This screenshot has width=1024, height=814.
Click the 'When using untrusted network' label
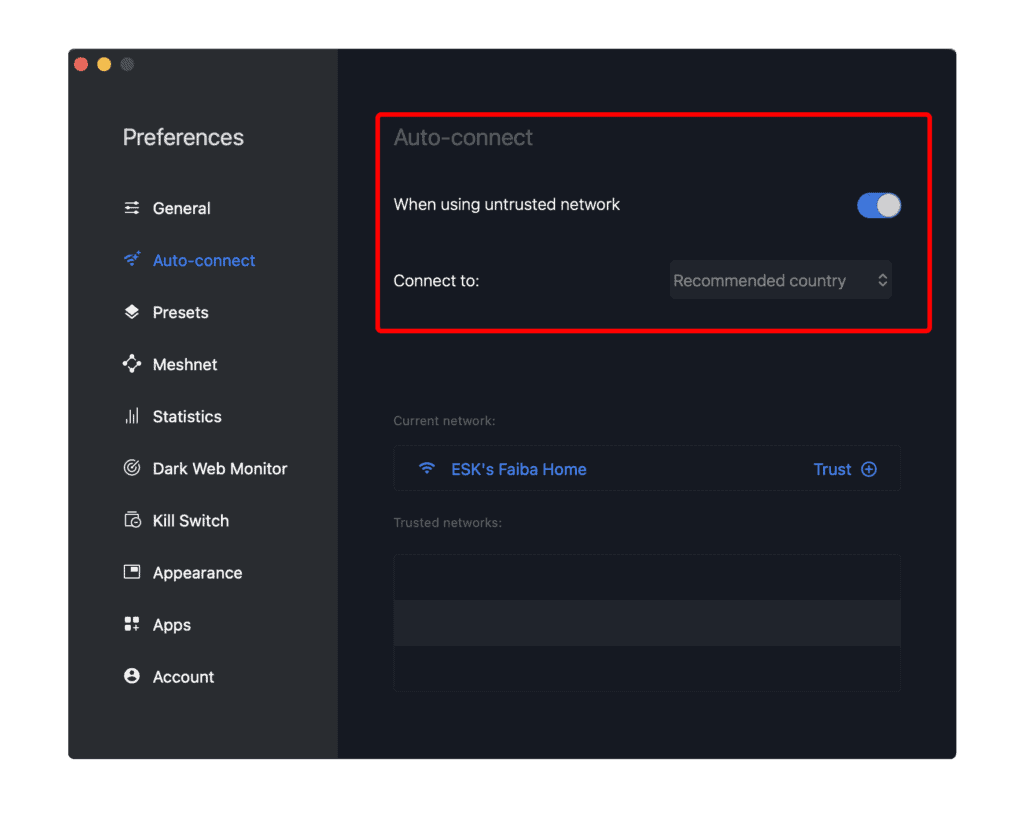[506, 204]
